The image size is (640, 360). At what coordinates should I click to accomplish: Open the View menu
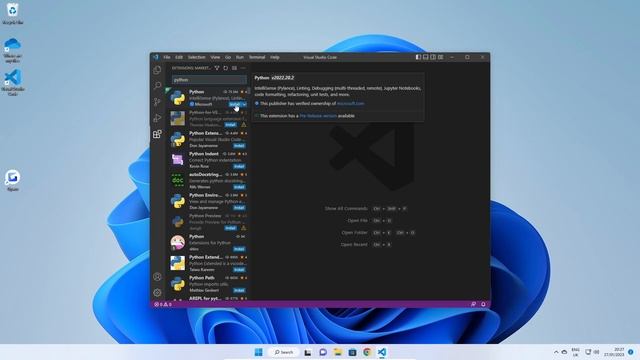[x=215, y=57]
